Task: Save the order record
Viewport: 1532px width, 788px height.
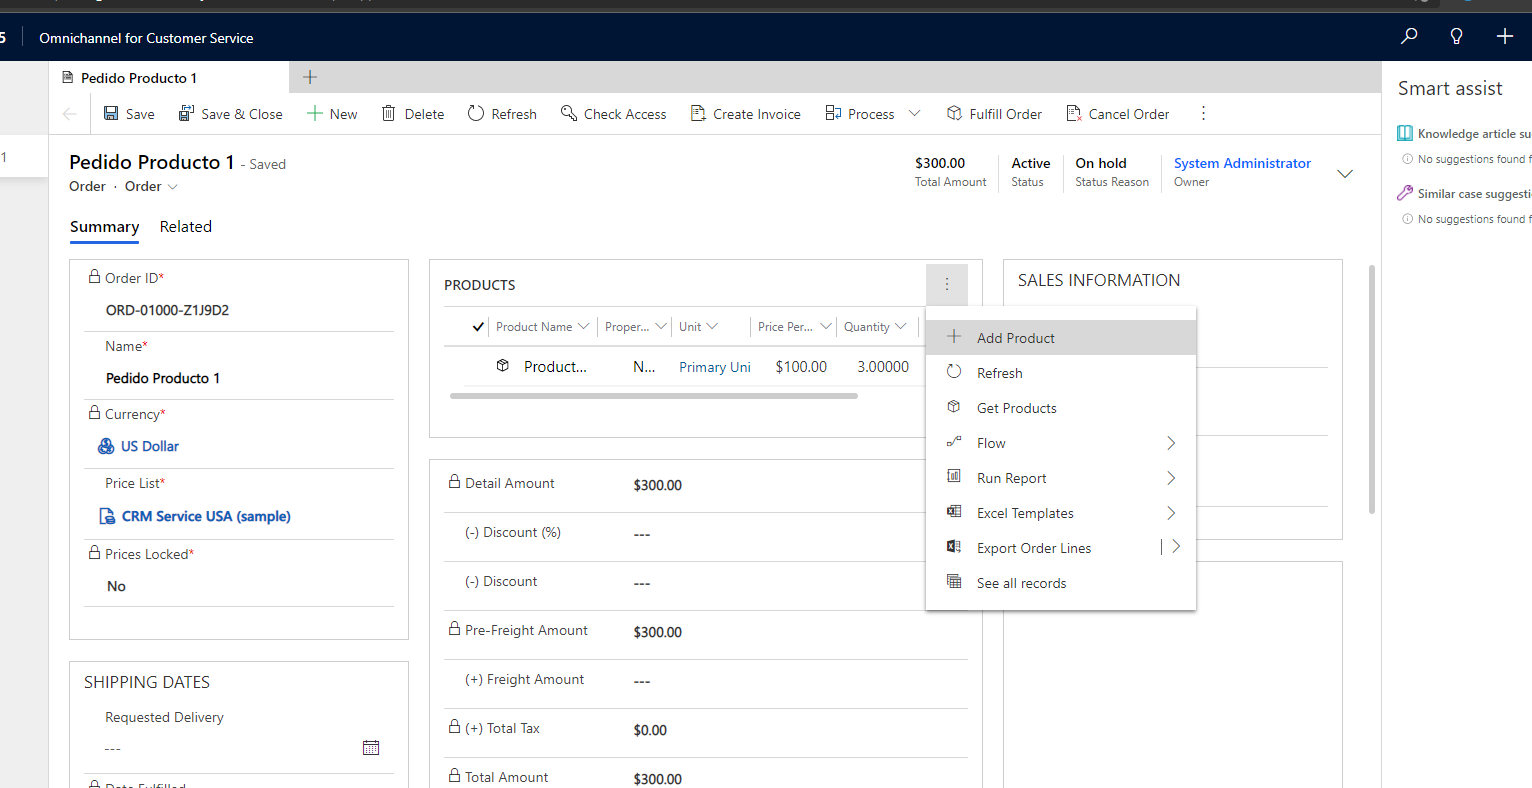Action: click(x=129, y=114)
